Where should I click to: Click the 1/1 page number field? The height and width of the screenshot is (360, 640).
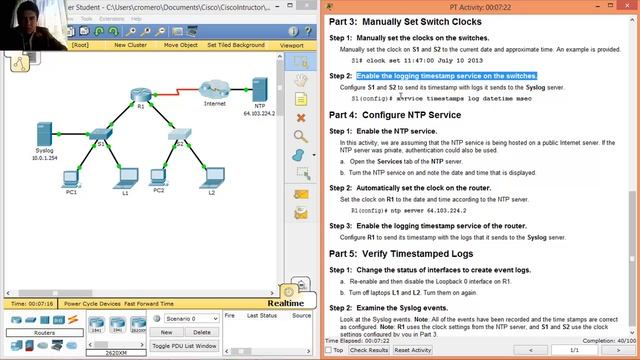574,350
